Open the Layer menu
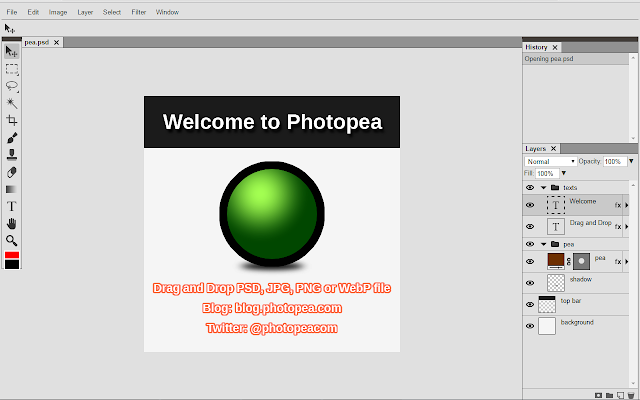The image size is (640, 400). pos(85,12)
